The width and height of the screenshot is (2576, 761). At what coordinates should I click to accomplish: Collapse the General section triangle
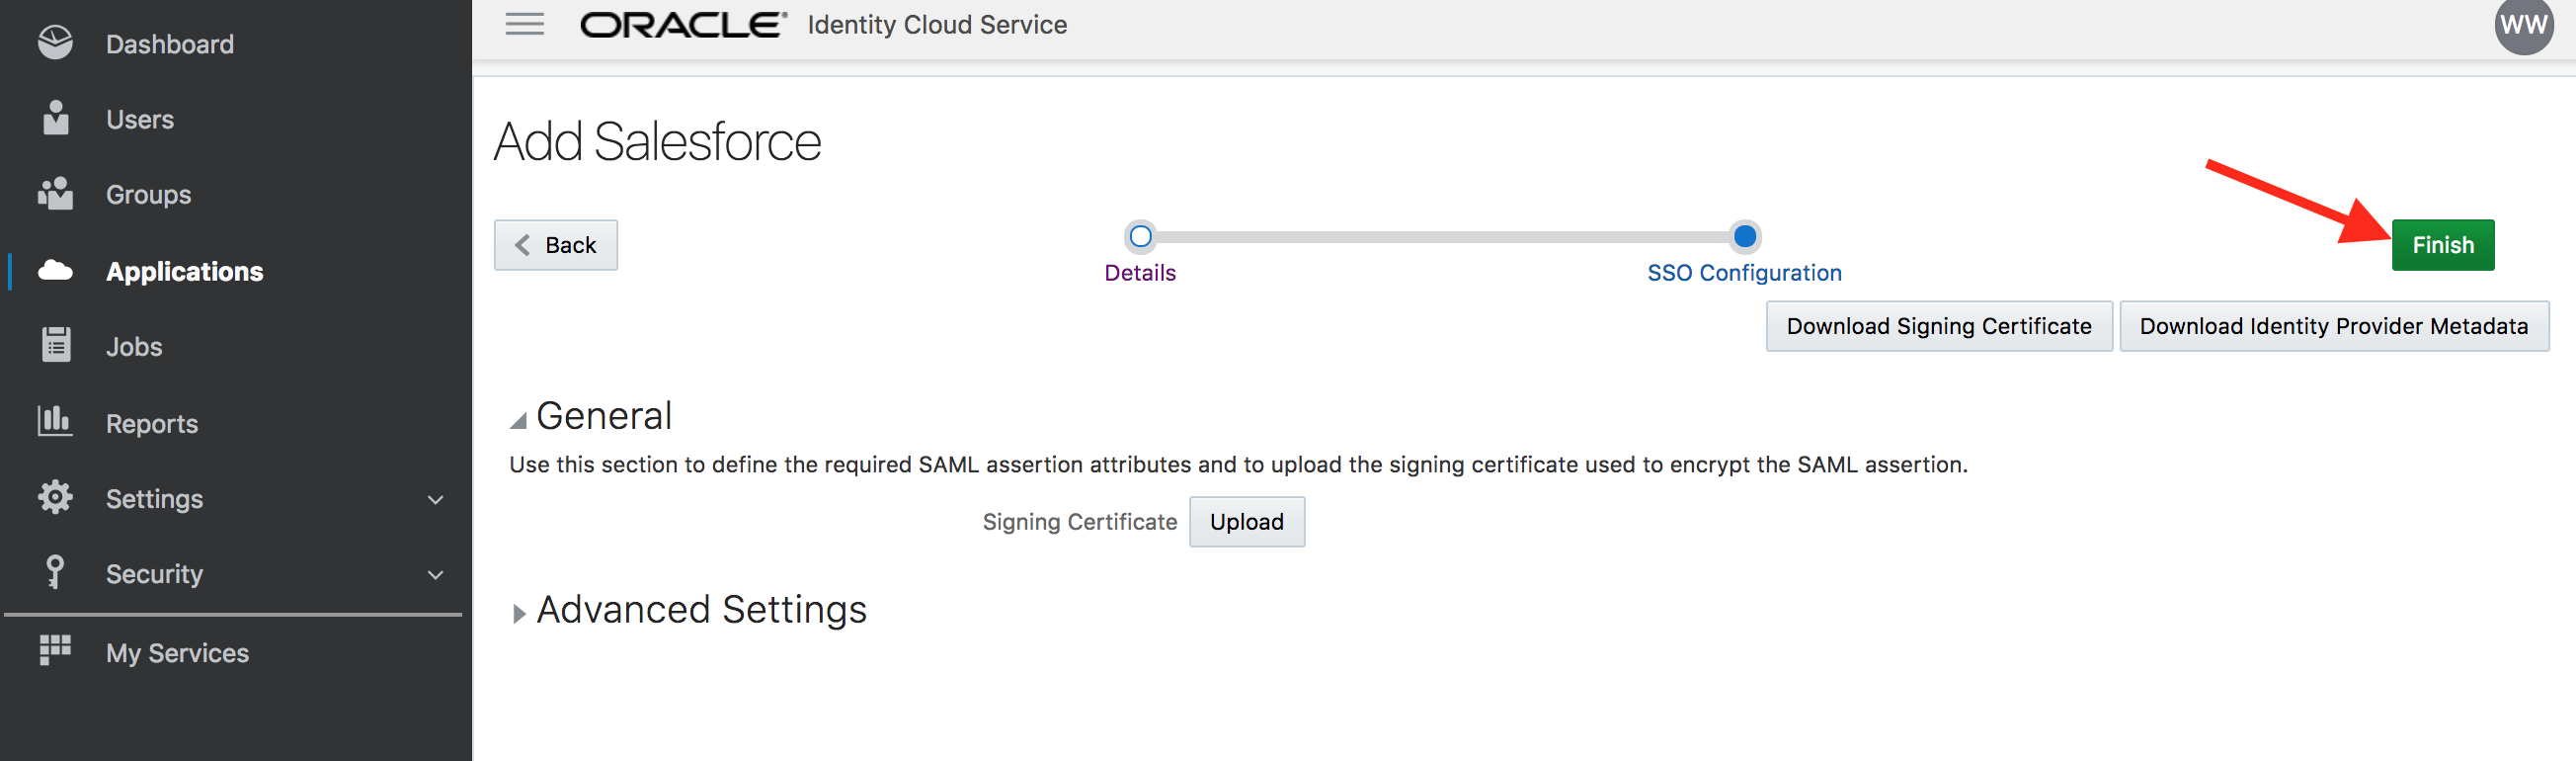click(x=518, y=421)
